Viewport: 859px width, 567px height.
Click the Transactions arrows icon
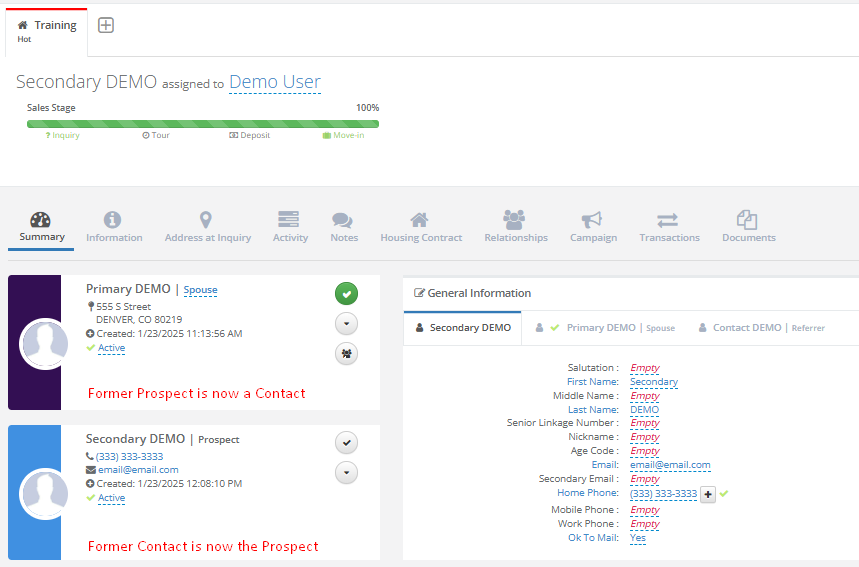coord(667,220)
